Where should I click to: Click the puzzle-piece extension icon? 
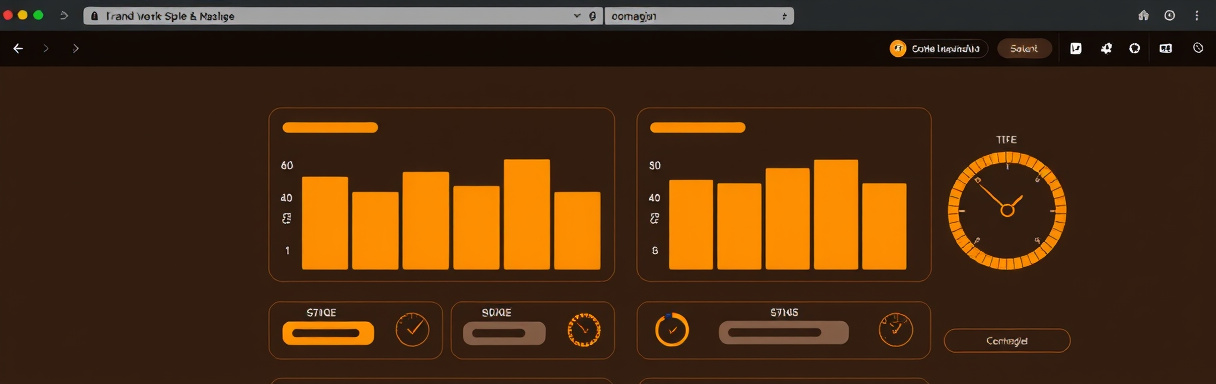click(1106, 48)
